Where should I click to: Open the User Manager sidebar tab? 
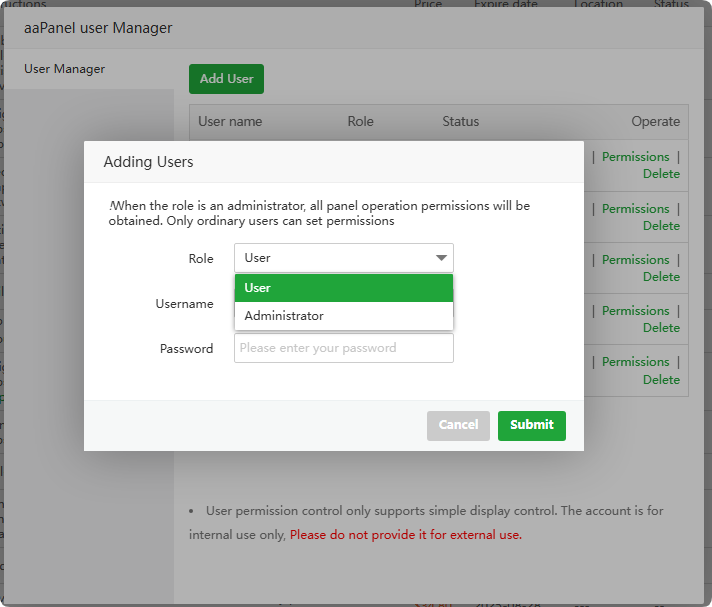(65, 69)
